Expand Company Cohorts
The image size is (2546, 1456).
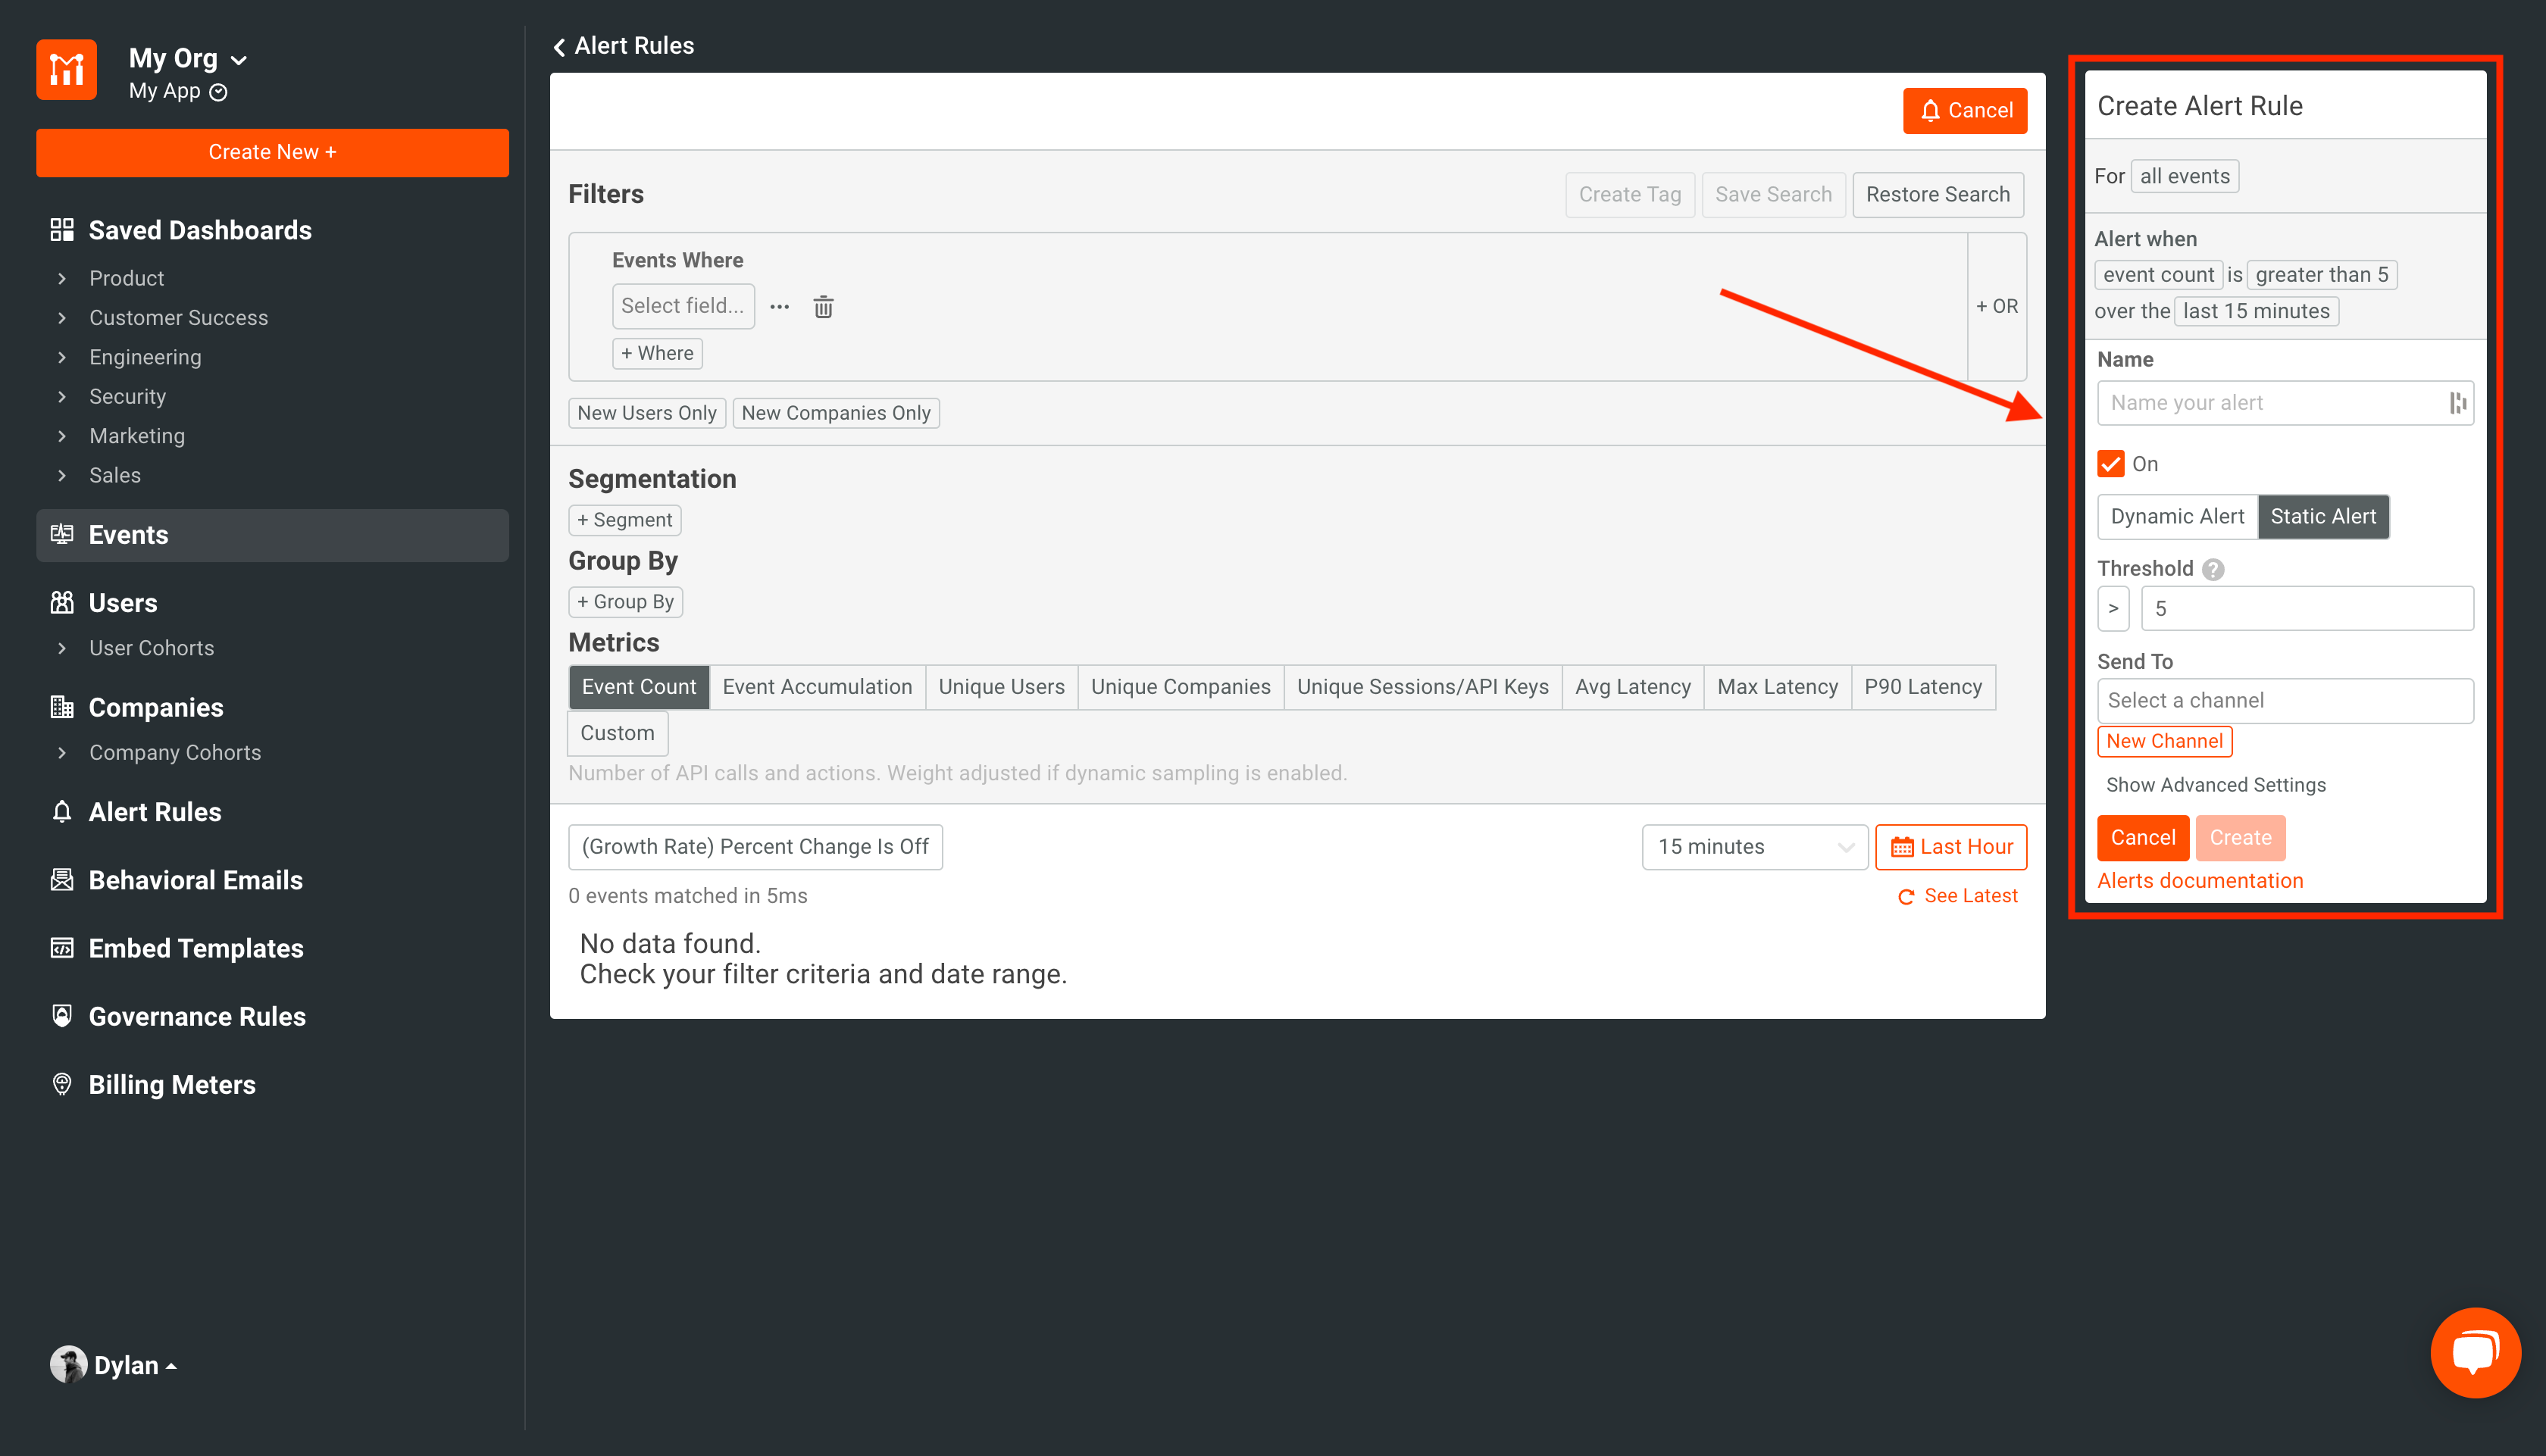pyautogui.click(x=62, y=752)
